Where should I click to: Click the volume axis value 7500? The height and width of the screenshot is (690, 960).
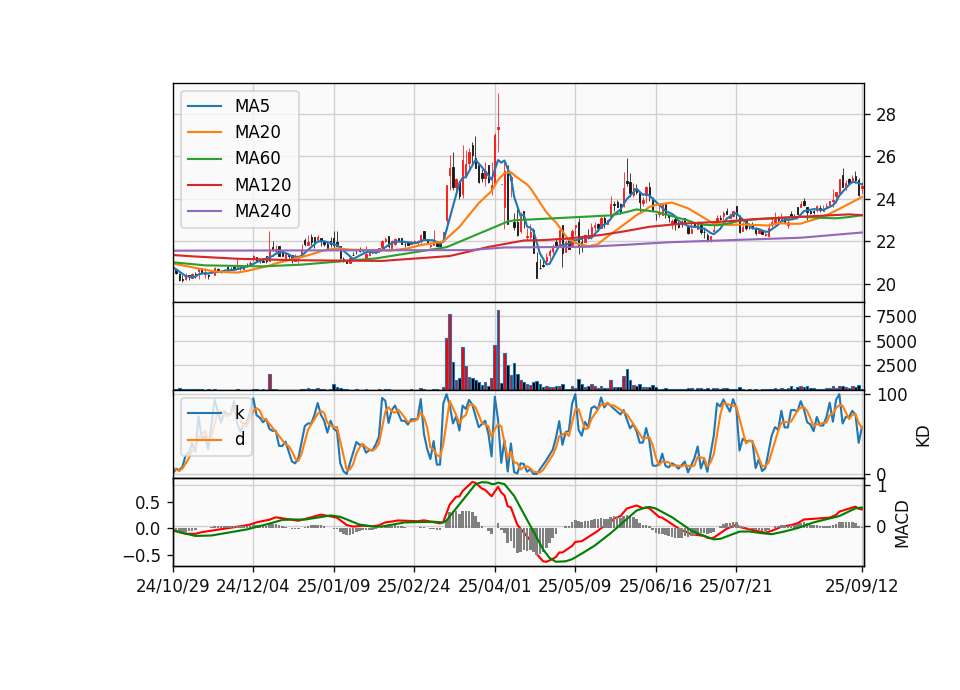tap(896, 317)
